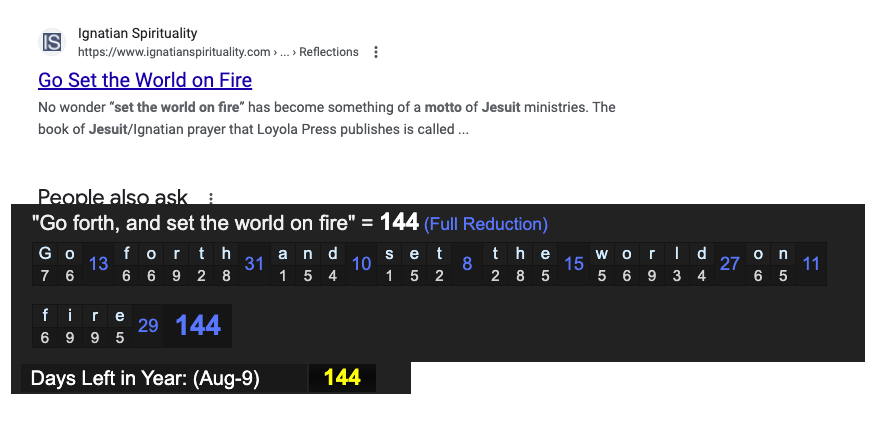Image resolution: width=880 pixels, height=425 pixels.
Task: Open the "Go Set the World on Fire" result
Action: point(145,80)
